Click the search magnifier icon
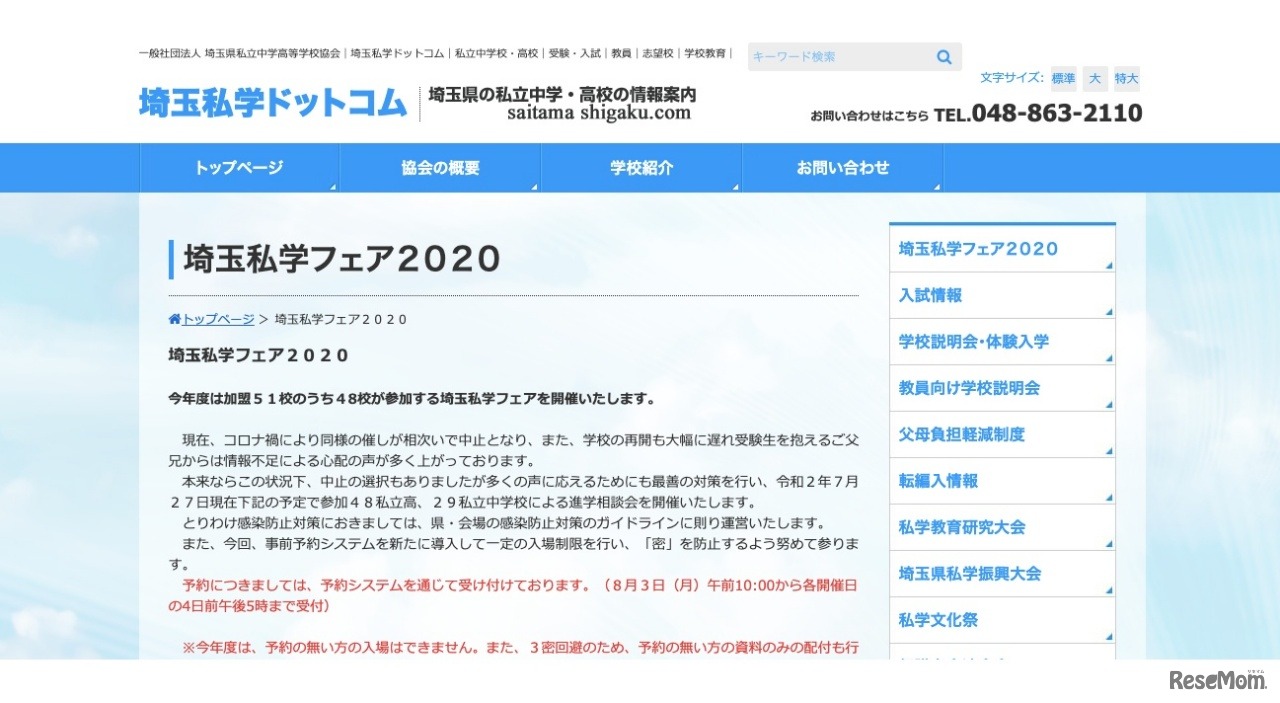This screenshot has width=1280, height=703. point(943,57)
